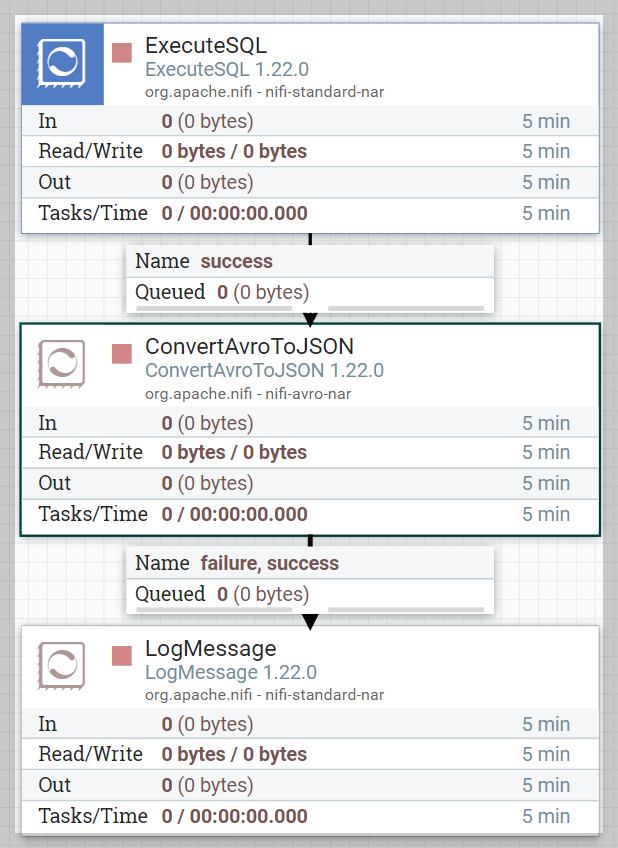This screenshot has width=618, height=848.
Task: Click the queue count bar of the success connection
Action: click(214, 309)
